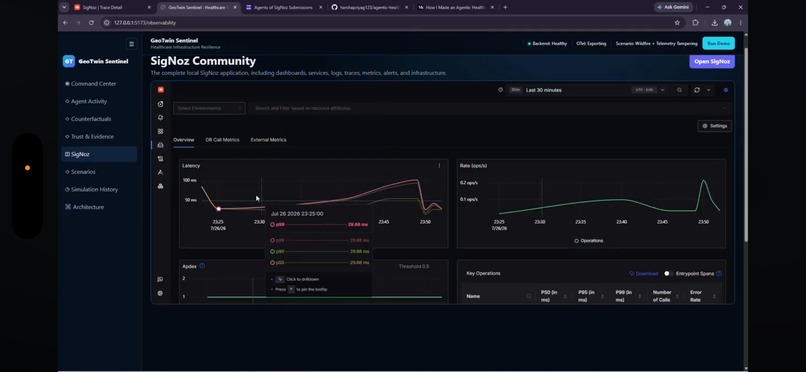Click Ask Gemini button
The image size is (806, 372).
click(x=674, y=7)
